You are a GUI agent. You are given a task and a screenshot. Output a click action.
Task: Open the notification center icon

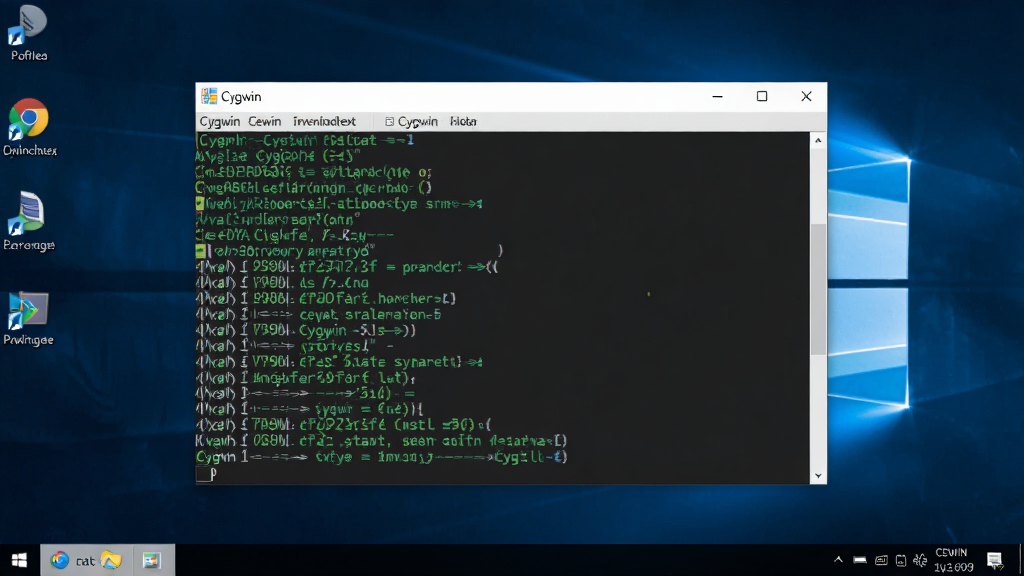pos(995,560)
